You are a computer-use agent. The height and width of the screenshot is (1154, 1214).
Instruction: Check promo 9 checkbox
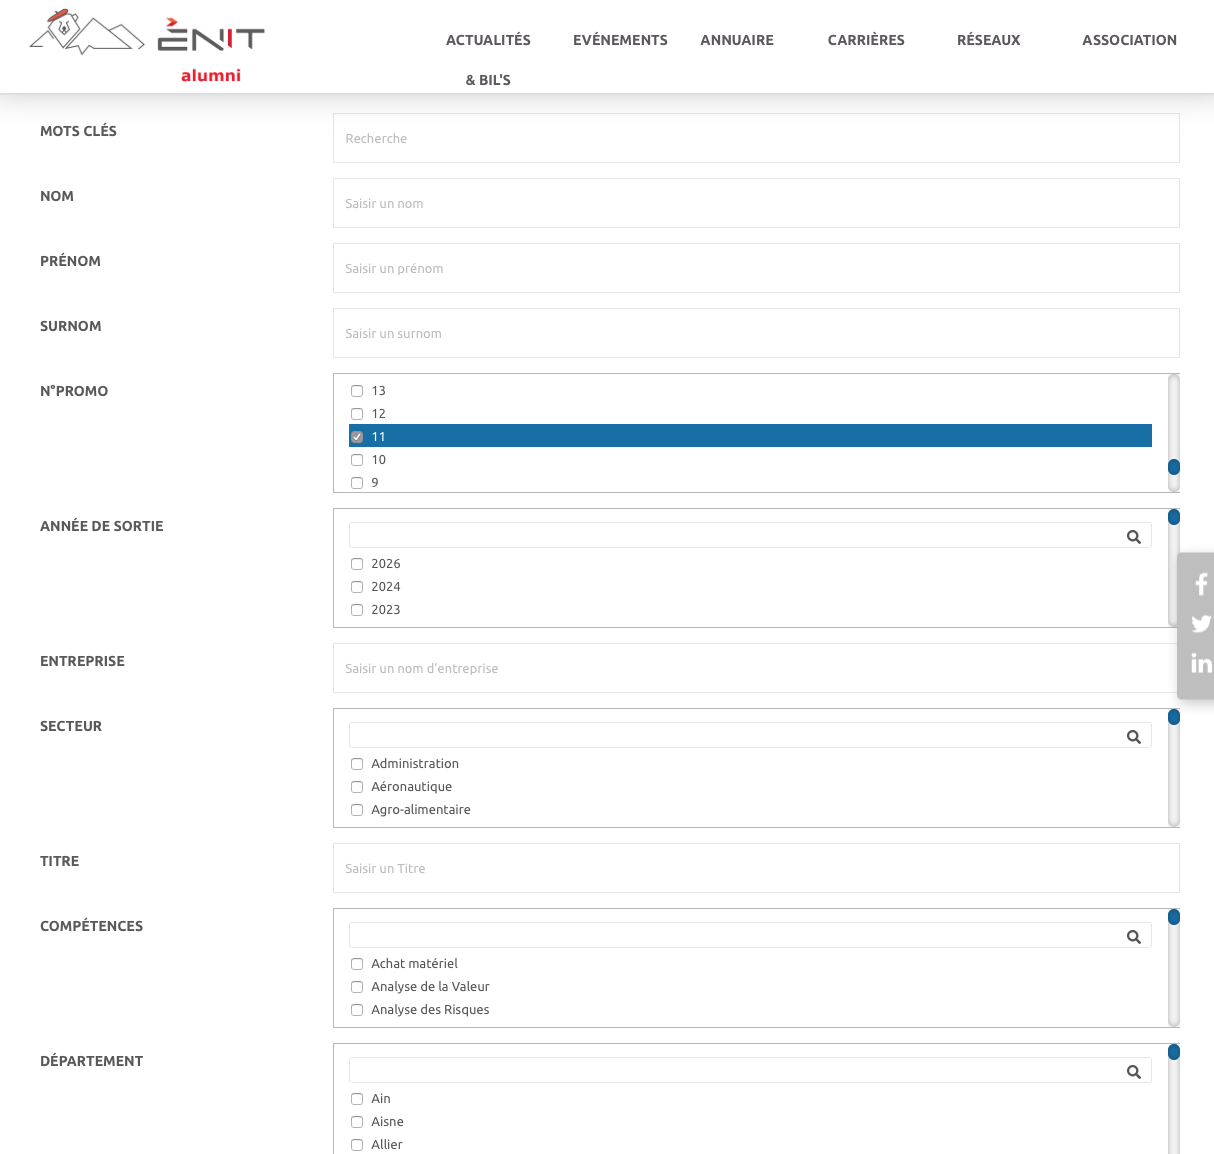click(x=357, y=483)
